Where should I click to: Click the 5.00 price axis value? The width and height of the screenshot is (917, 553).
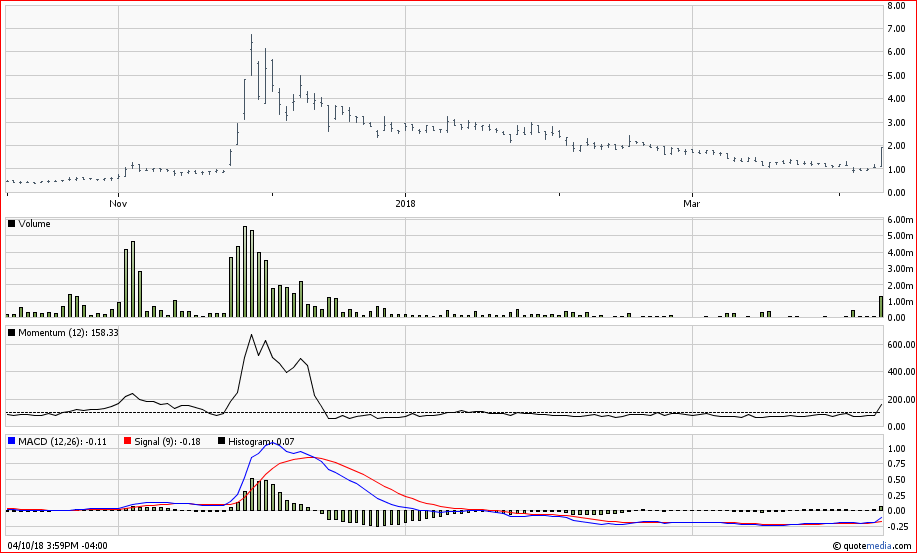896,75
